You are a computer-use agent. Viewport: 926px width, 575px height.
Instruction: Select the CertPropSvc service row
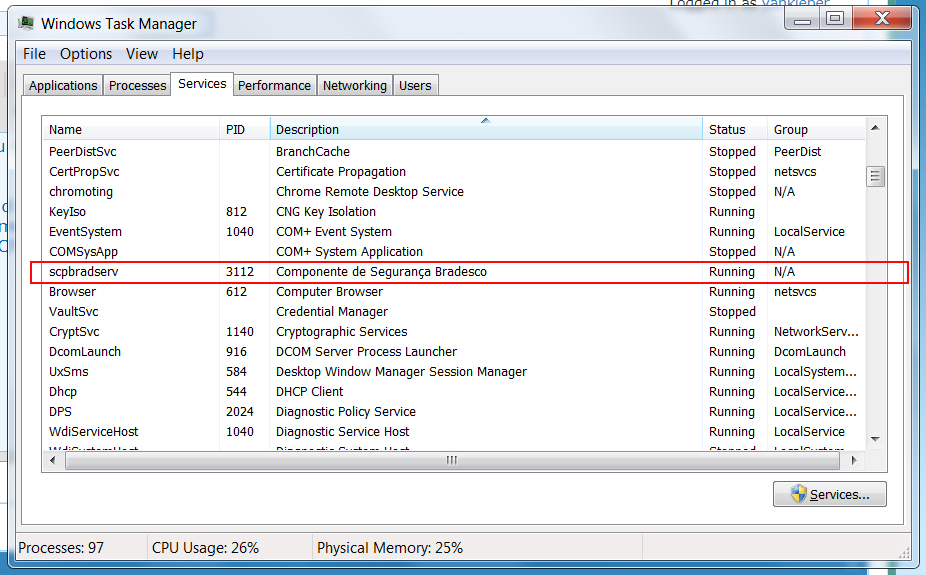pyautogui.click(x=453, y=172)
